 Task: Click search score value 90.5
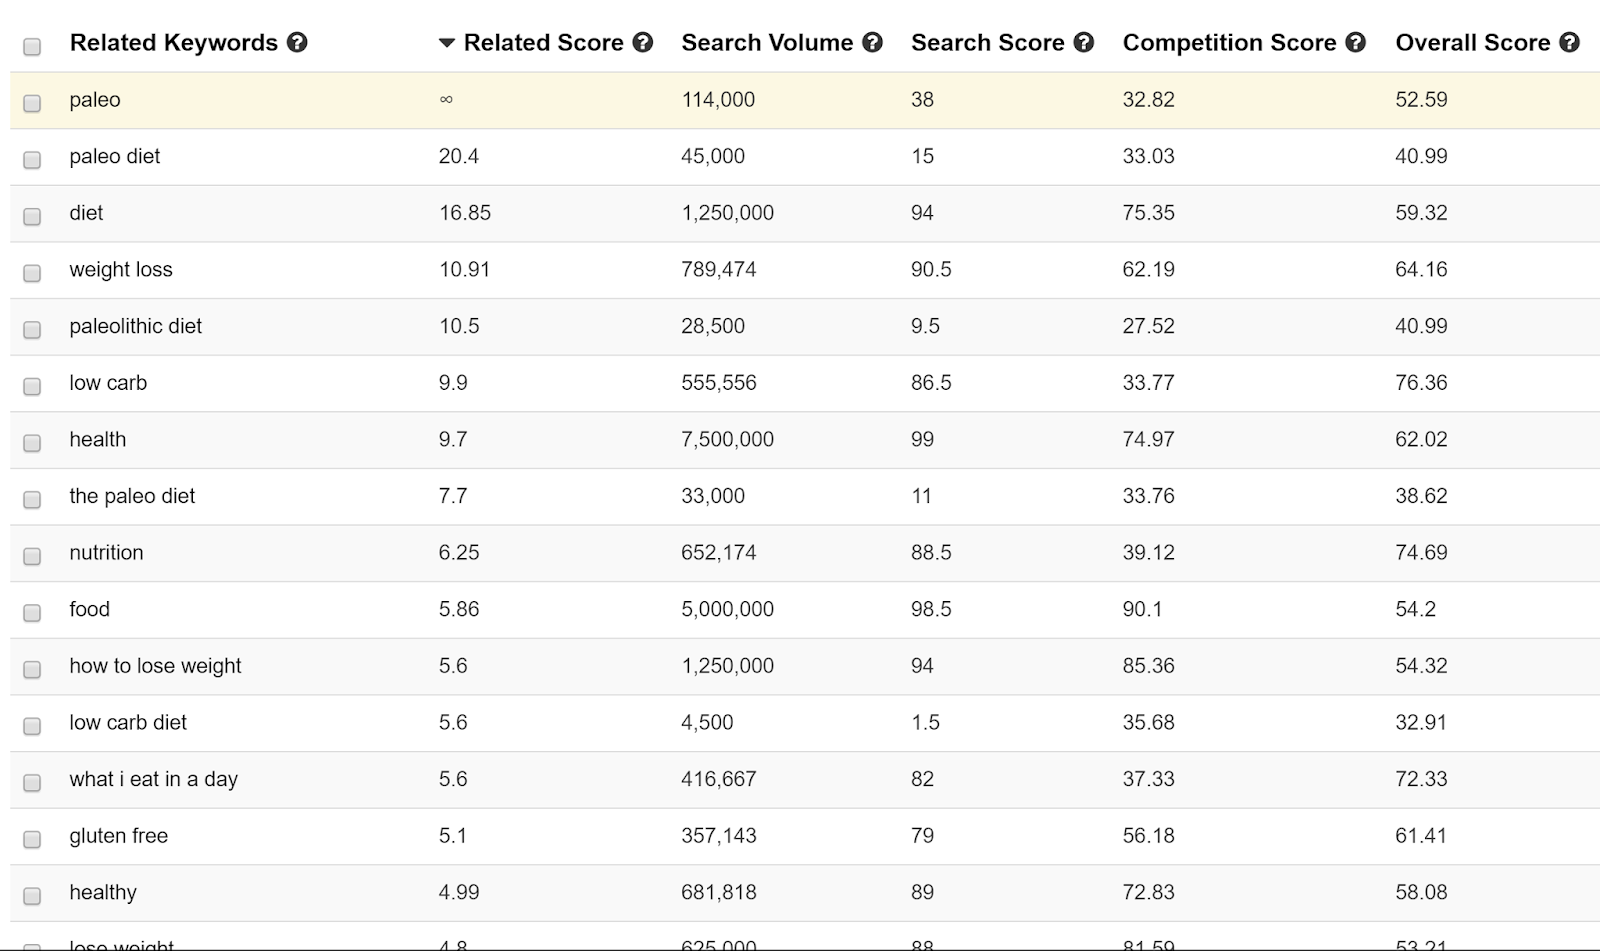click(931, 270)
